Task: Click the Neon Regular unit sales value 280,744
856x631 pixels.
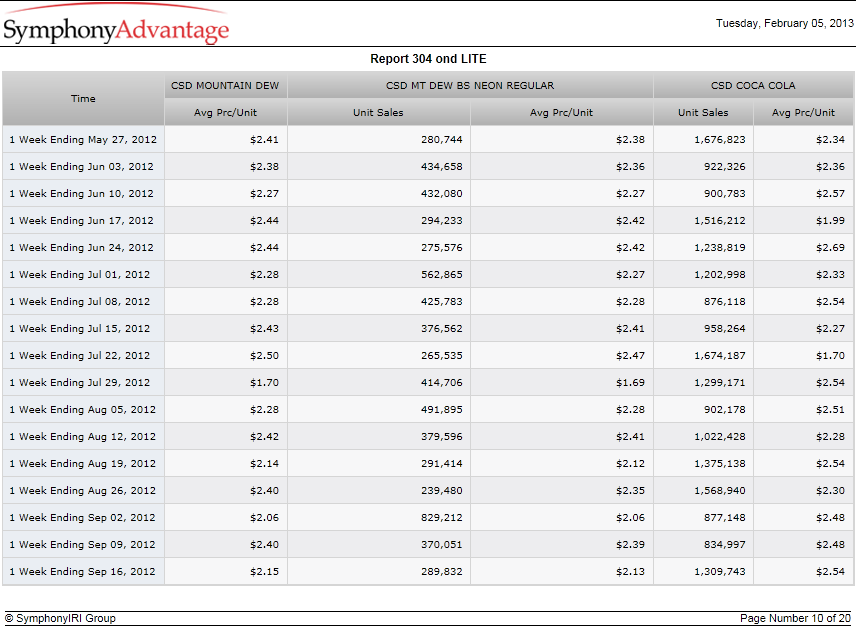Action: 442,139
